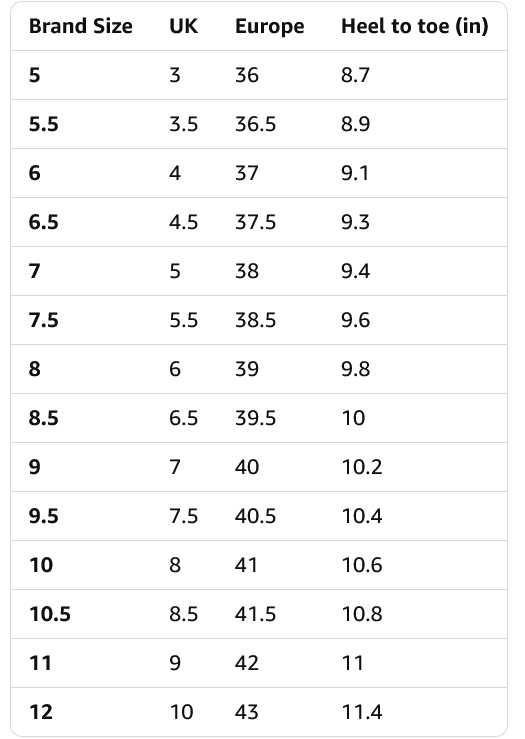Select brand size 5.5 row label

click(43, 124)
